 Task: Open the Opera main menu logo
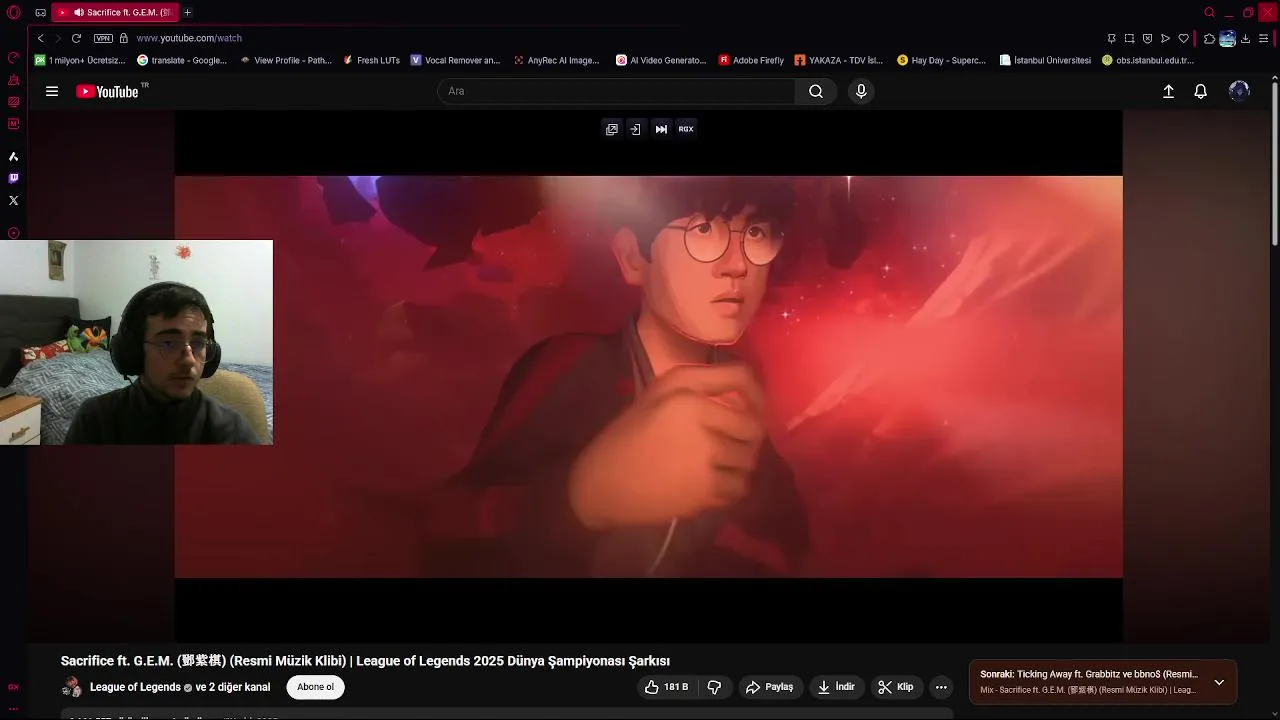click(14, 12)
